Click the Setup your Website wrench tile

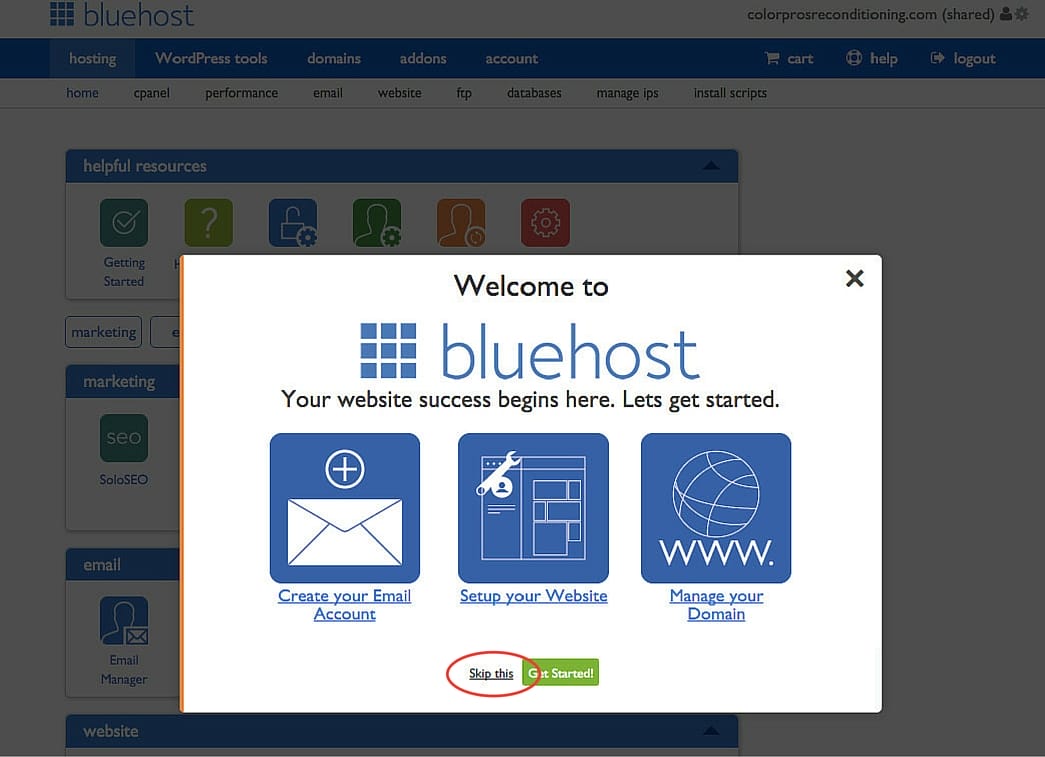click(x=533, y=508)
